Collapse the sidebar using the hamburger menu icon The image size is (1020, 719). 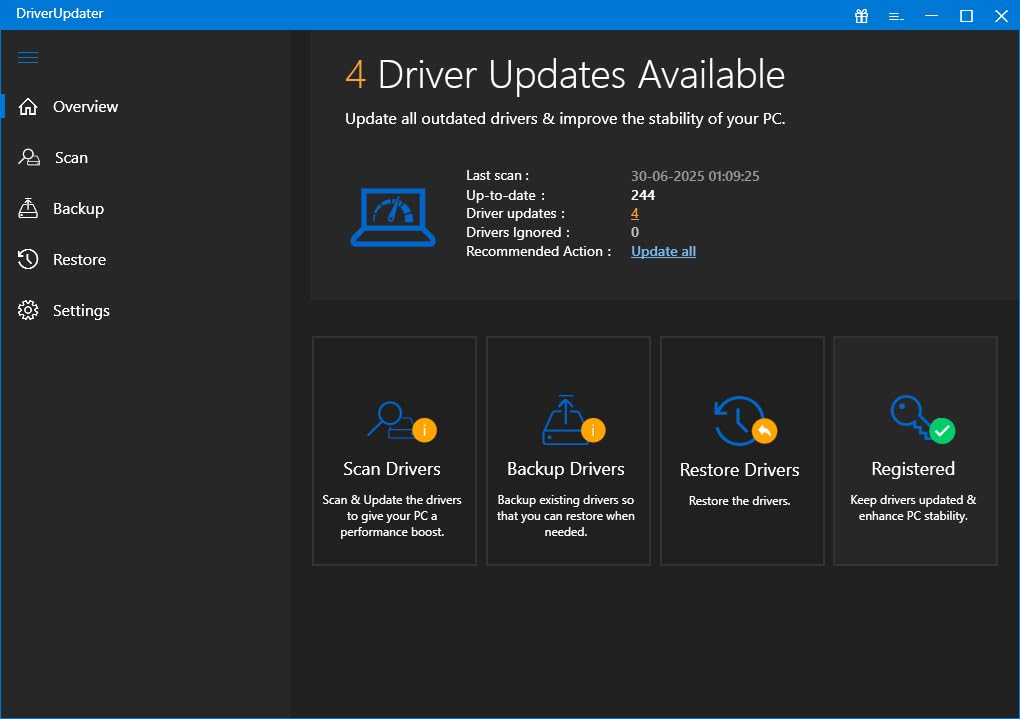28,57
